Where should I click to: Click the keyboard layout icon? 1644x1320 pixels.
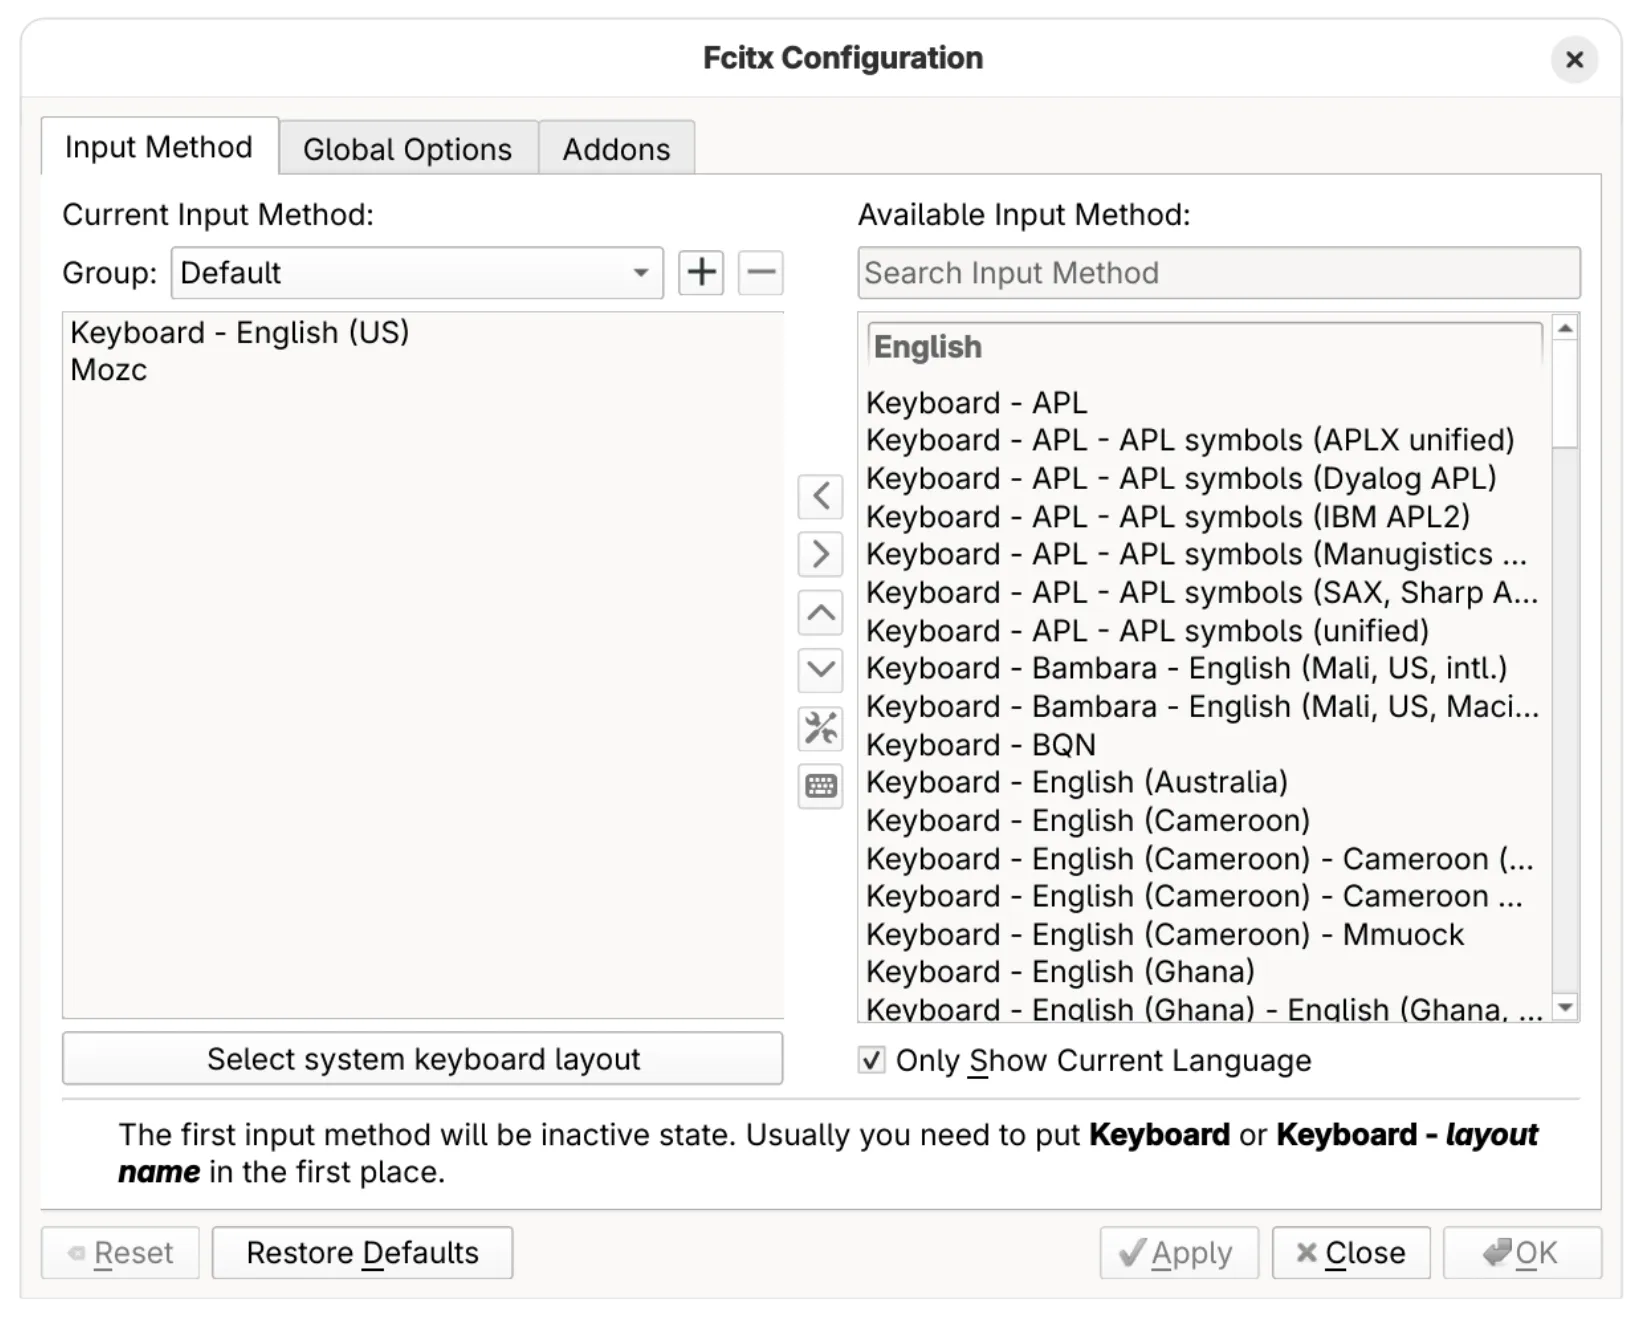click(x=820, y=786)
